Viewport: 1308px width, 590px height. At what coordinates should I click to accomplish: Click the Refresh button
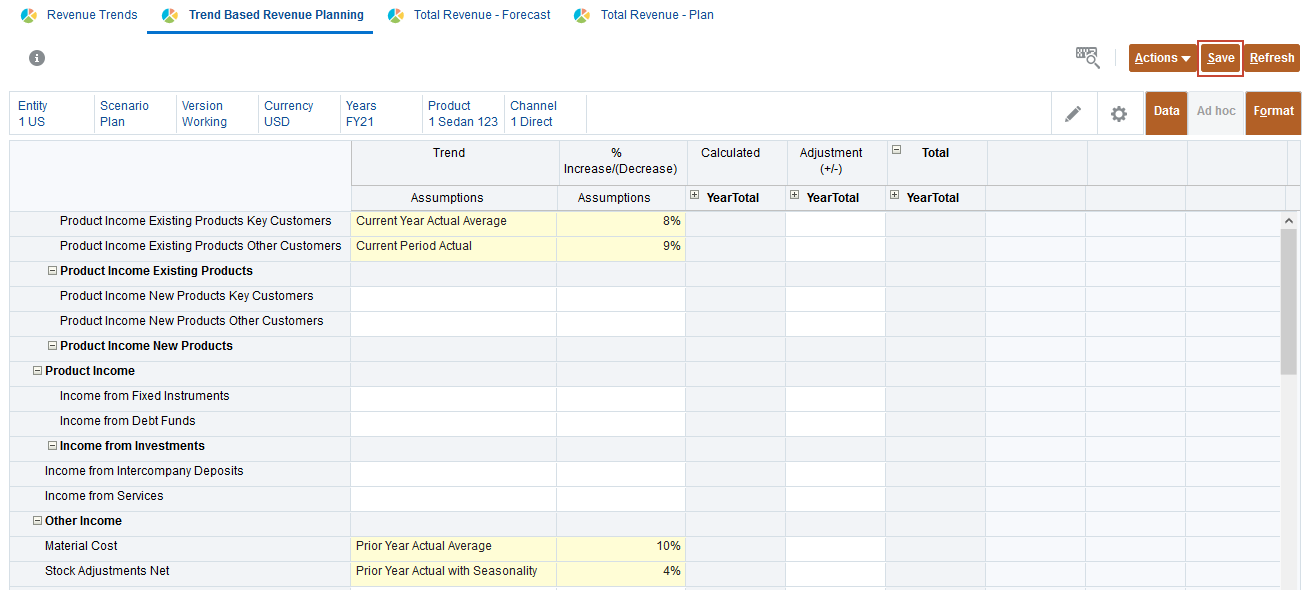(x=1272, y=58)
